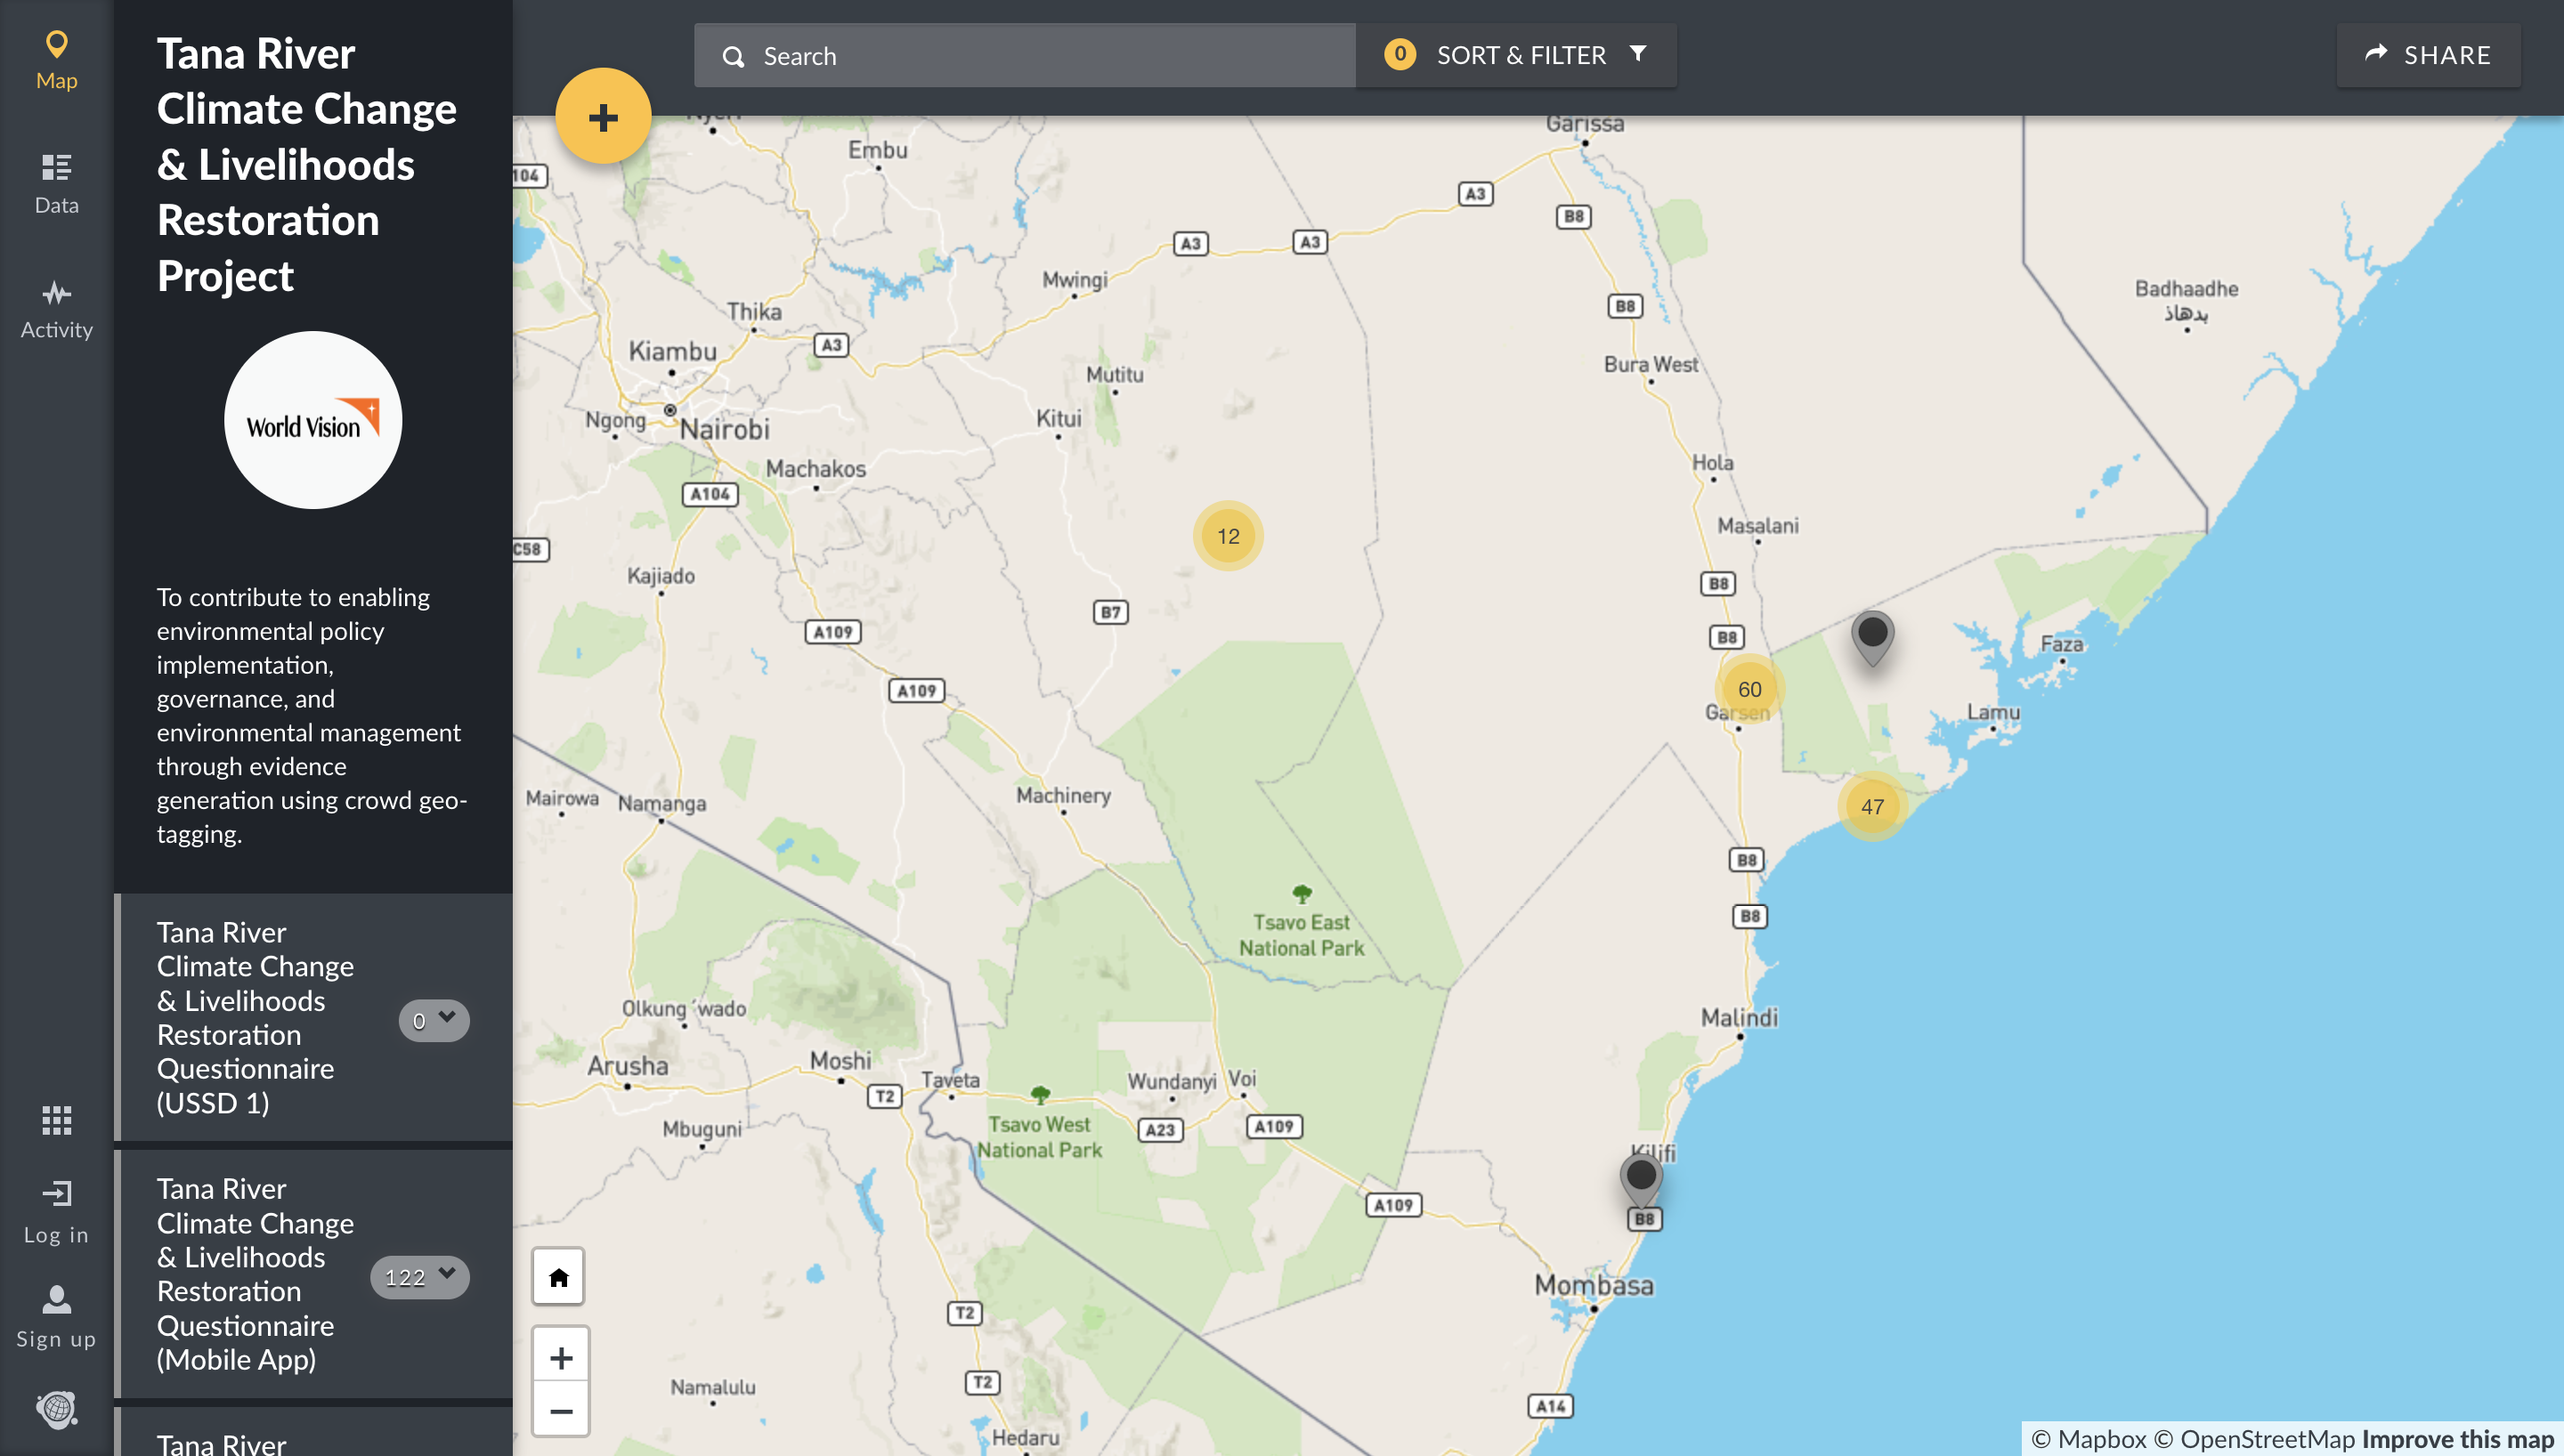
Task: Zoom out the map with minus button
Action: (561, 1410)
